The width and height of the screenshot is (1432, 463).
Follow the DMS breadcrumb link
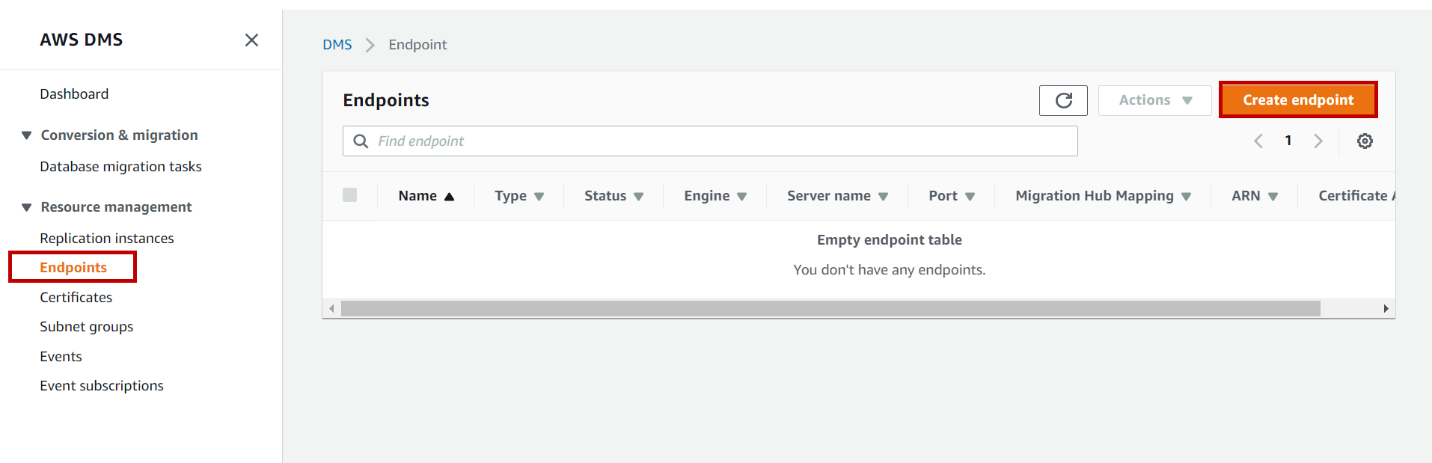pos(337,45)
